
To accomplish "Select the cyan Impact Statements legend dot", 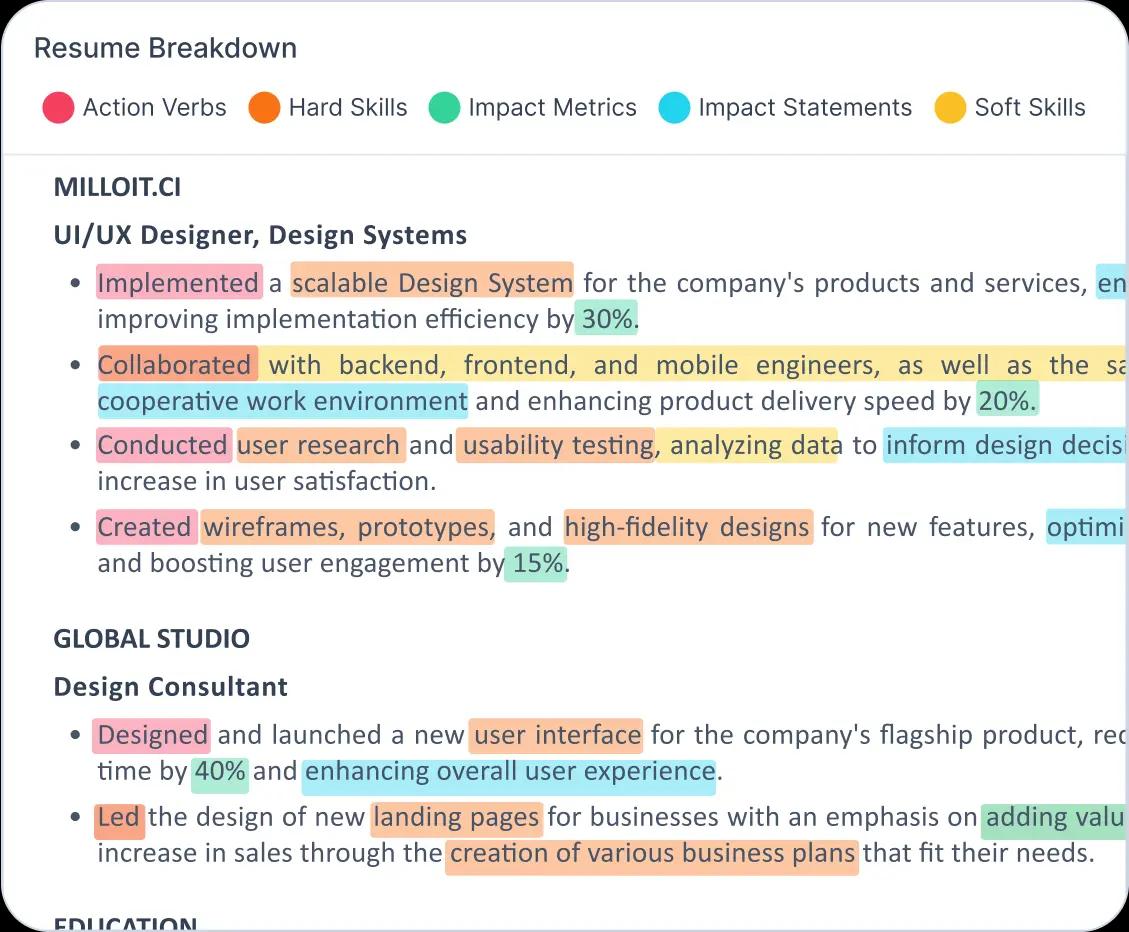I will (674, 108).
